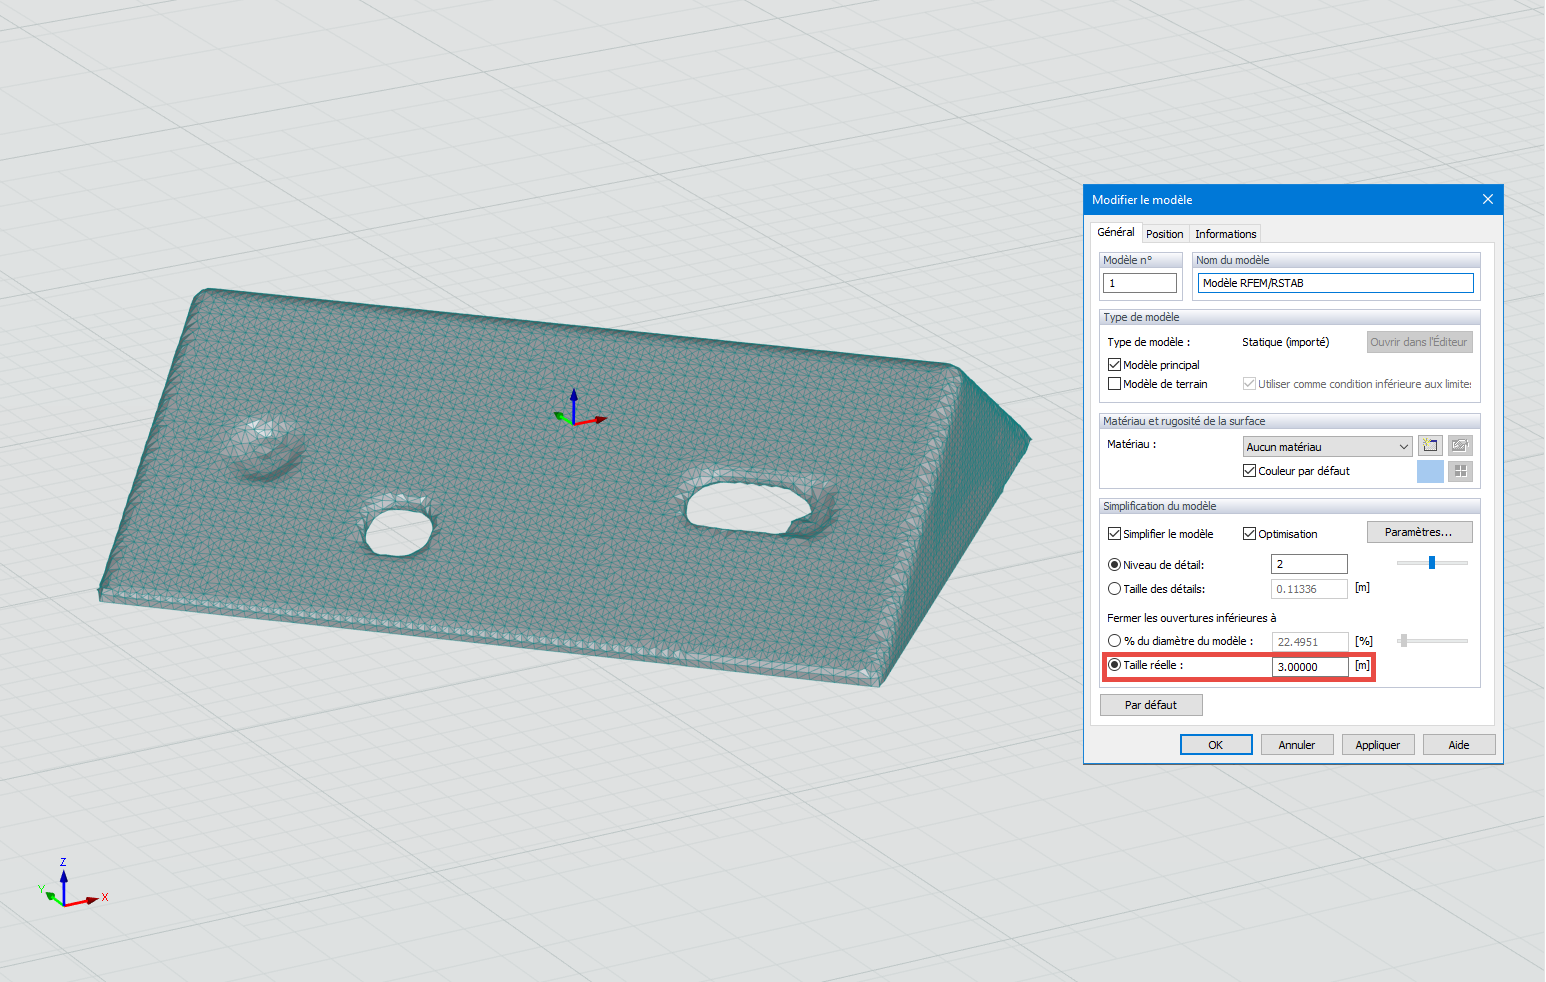Click the Taille des détails 0.11336 field
Image resolution: width=1546 pixels, height=982 pixels.
pyautogui.click(x=1309, y=589)
